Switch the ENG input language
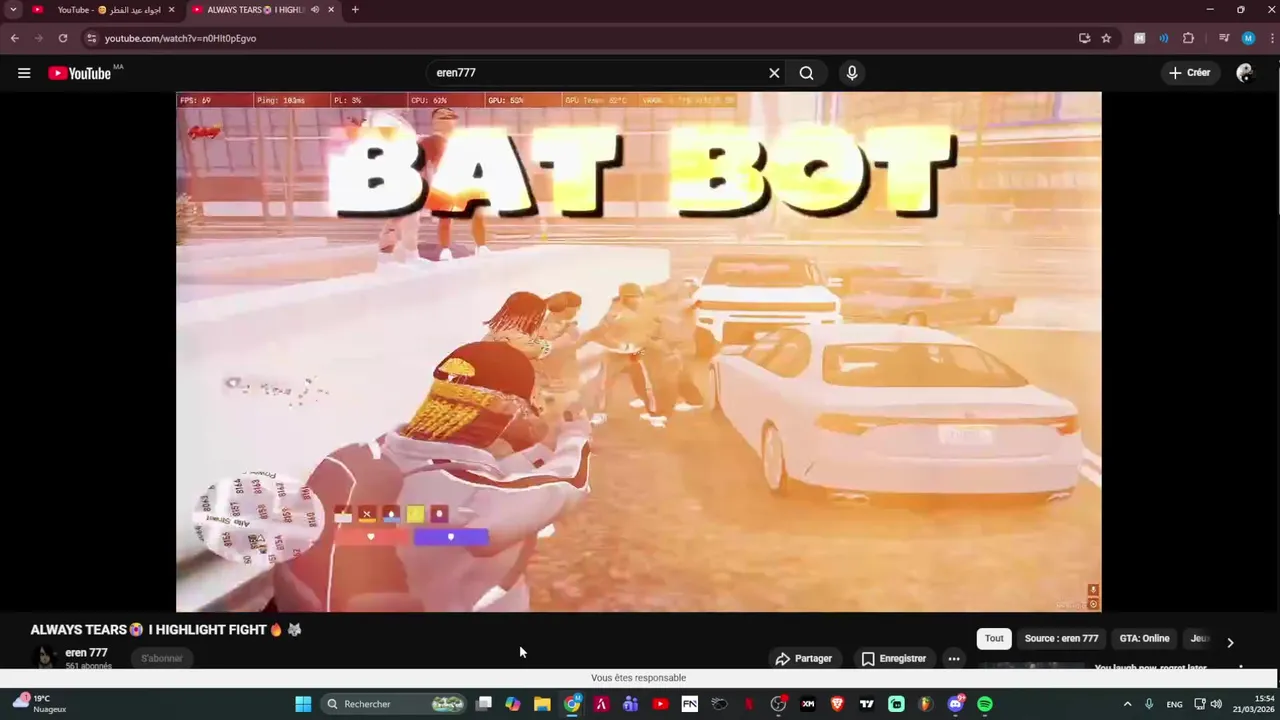This screenshot has height=720, width=1280. pos(1174,704)
